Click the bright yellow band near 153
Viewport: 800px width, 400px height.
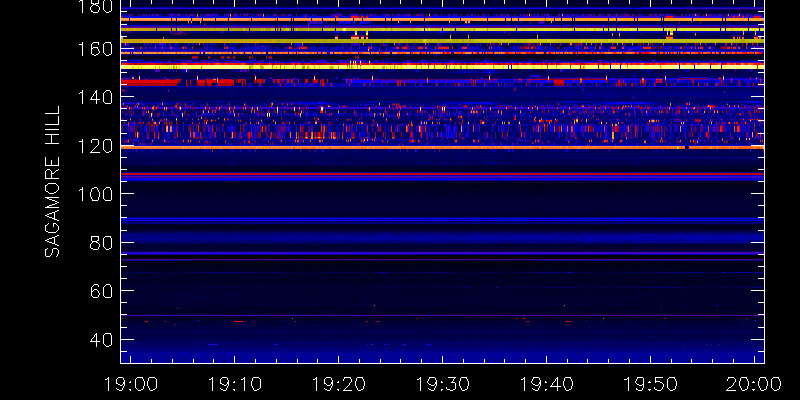click(442, 66)
